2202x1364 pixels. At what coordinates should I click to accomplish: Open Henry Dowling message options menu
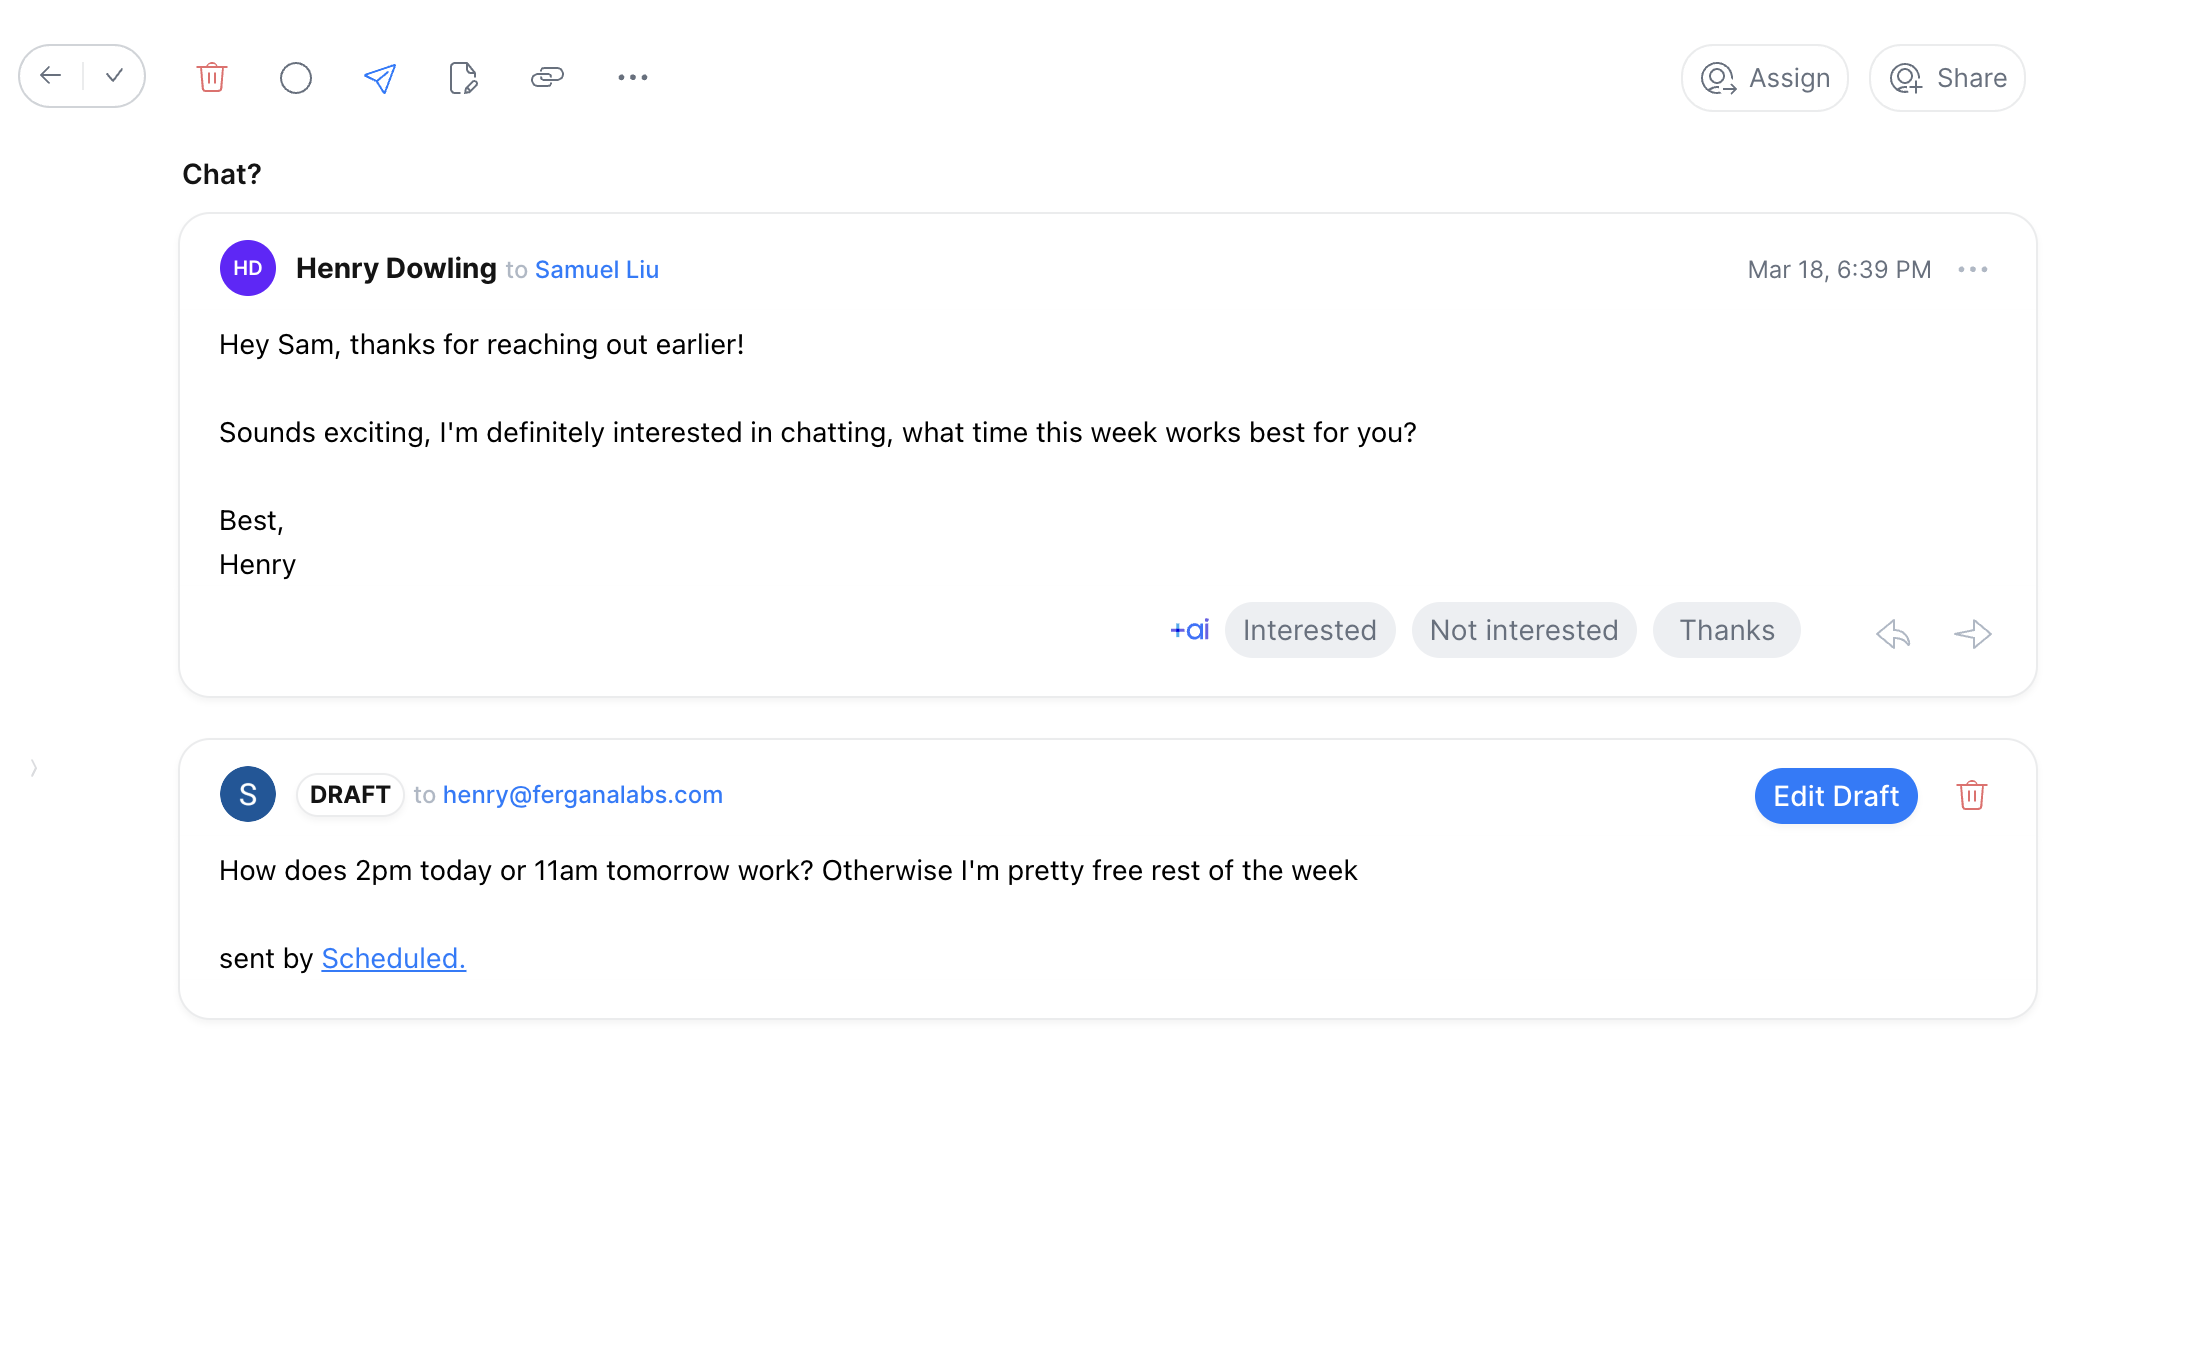tap(1972, 270)
